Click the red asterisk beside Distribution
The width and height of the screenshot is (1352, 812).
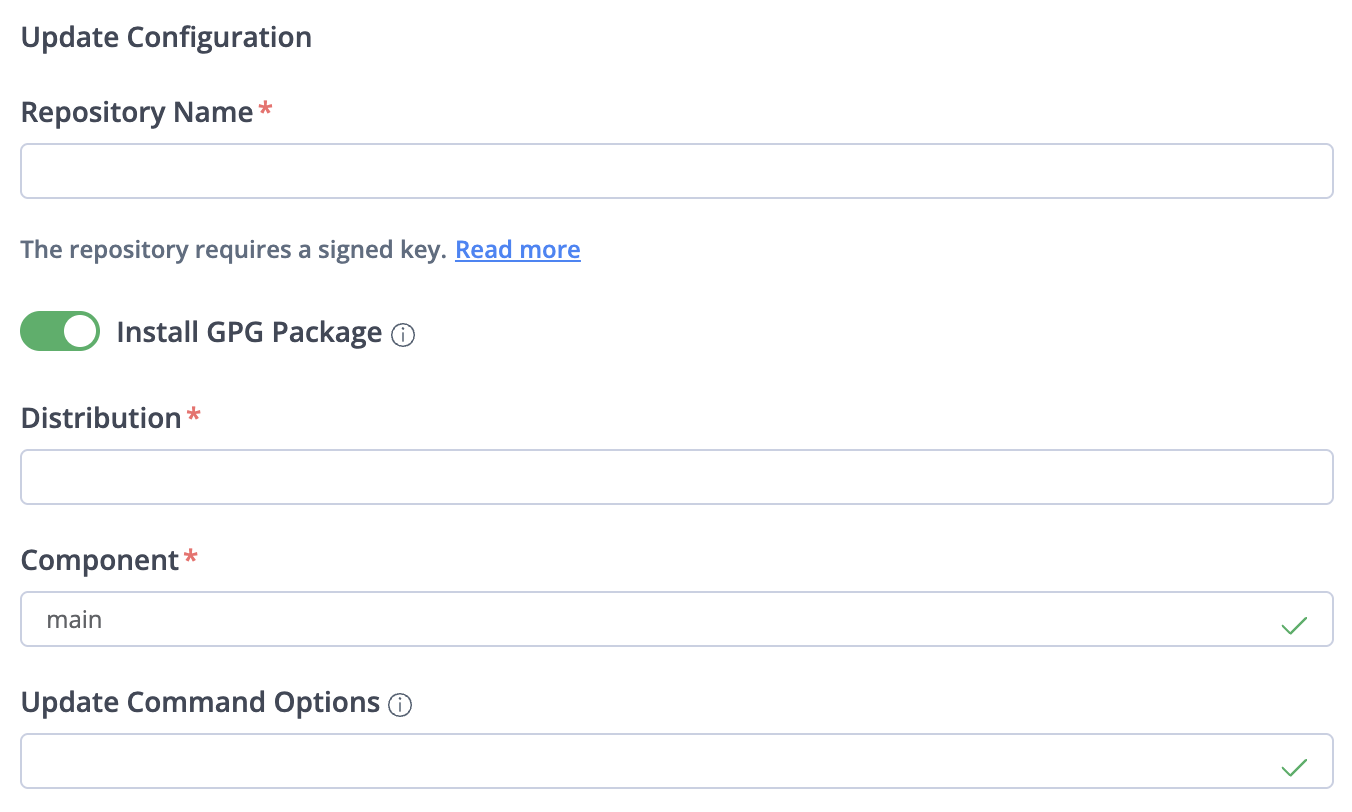point(194,416)
